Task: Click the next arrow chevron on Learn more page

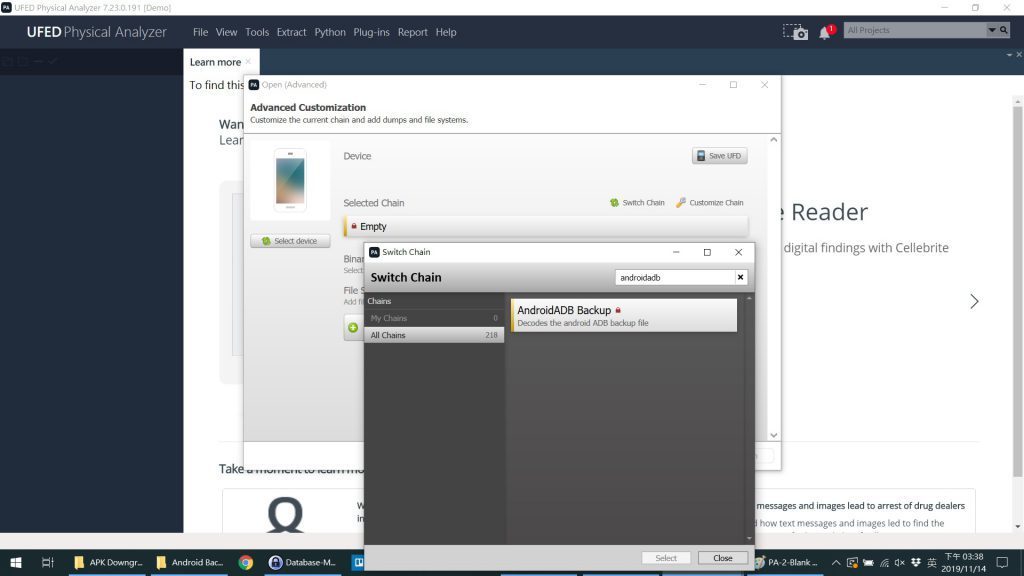Action: pos(974,301)
